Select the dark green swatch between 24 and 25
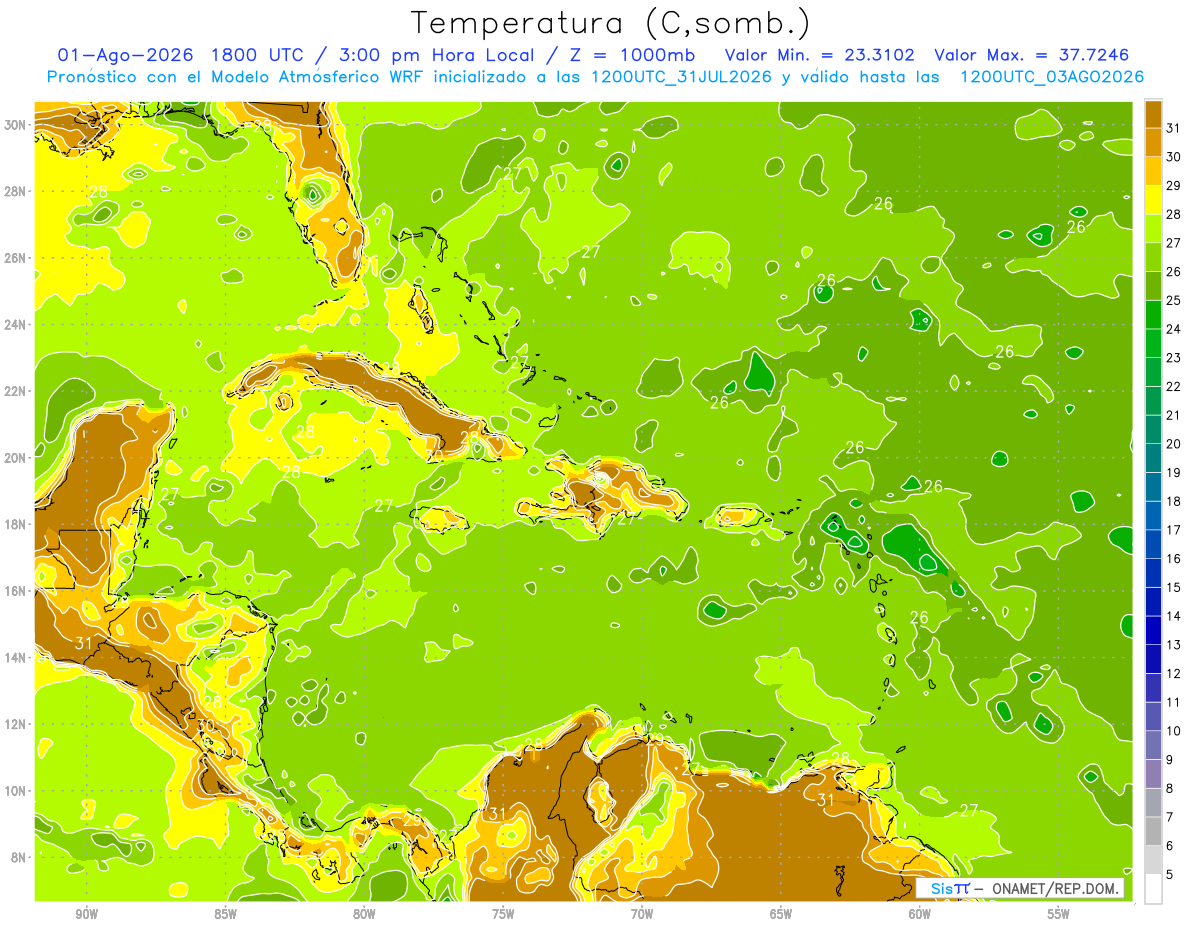Screen dimensions: 1200x927 coord(1153,315)
